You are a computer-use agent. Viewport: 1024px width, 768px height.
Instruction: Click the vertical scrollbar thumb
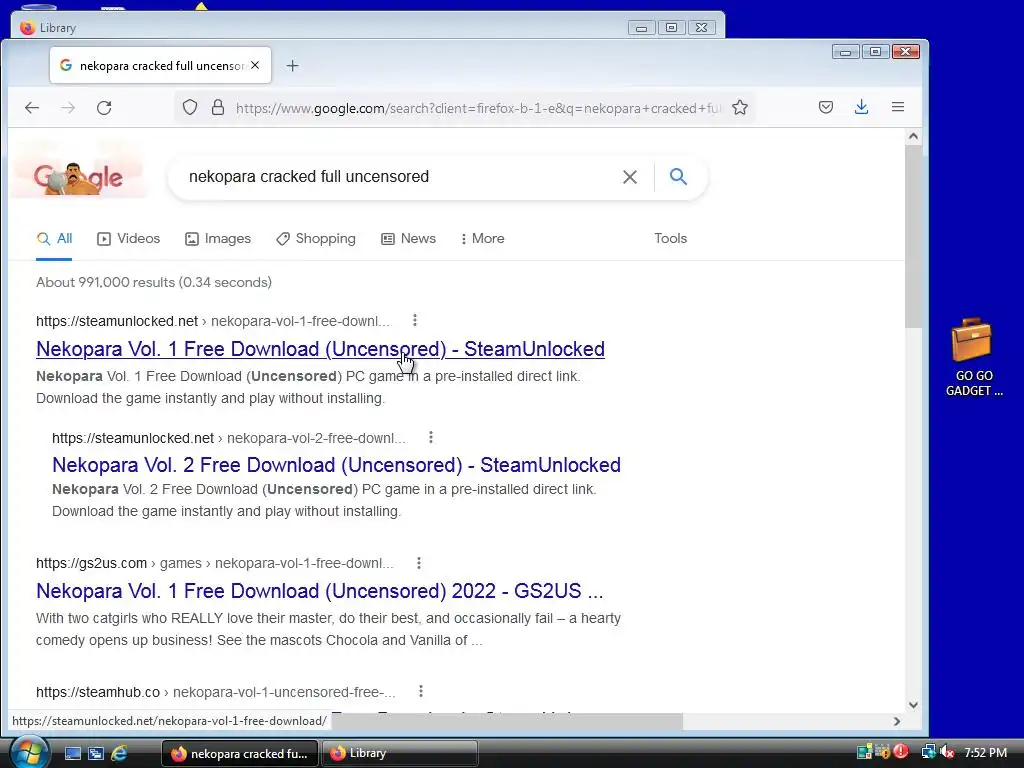(913, 236)
